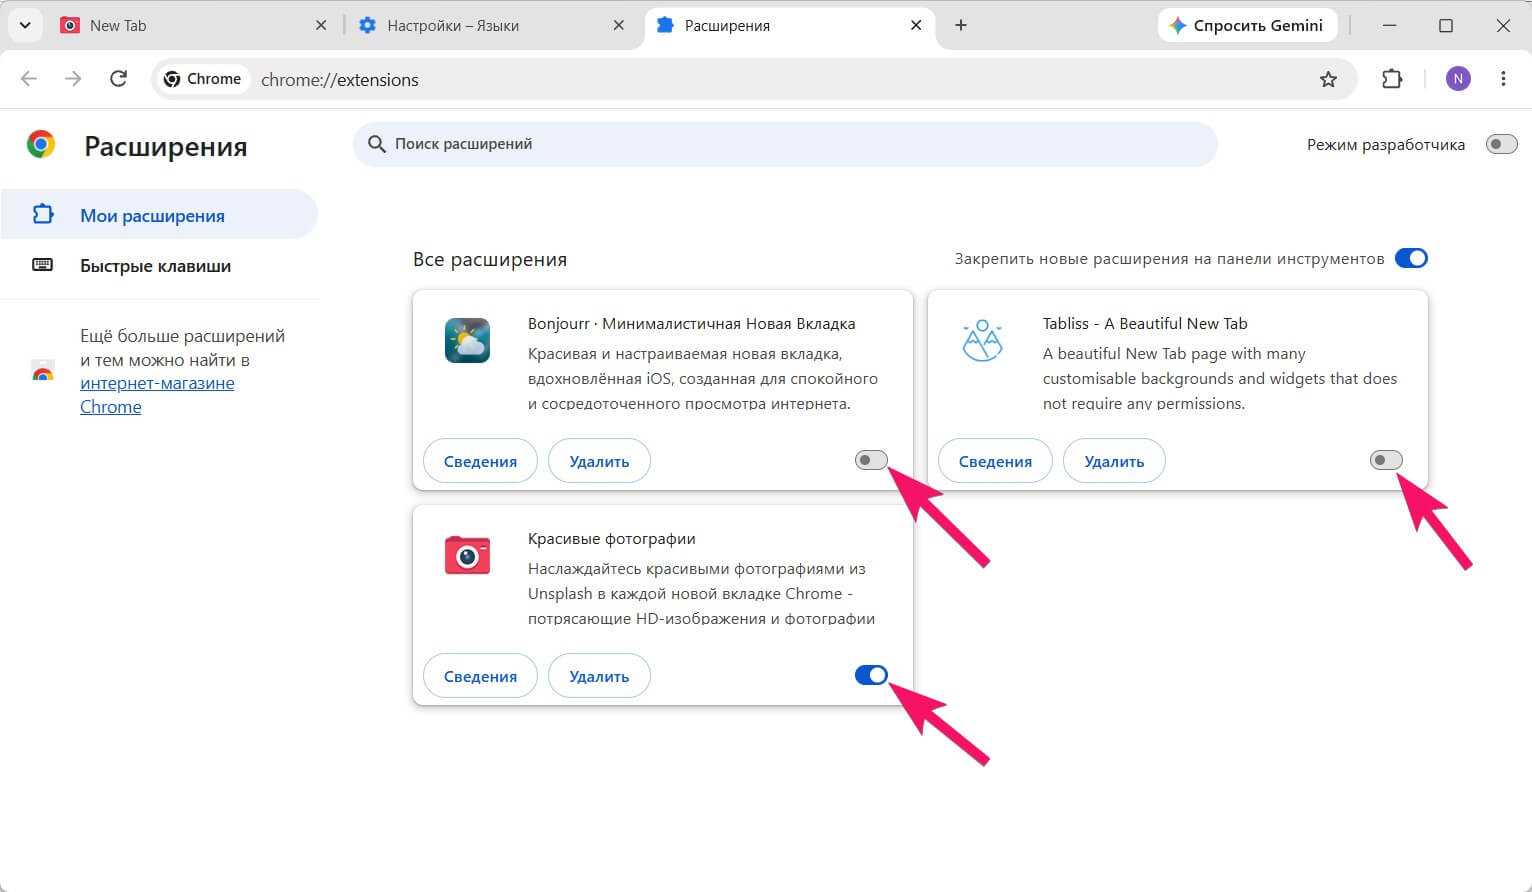This screenshot has width=1532, height=892.
Task: Click the forward navigation arrow
Action: click(x=73, y=79)
